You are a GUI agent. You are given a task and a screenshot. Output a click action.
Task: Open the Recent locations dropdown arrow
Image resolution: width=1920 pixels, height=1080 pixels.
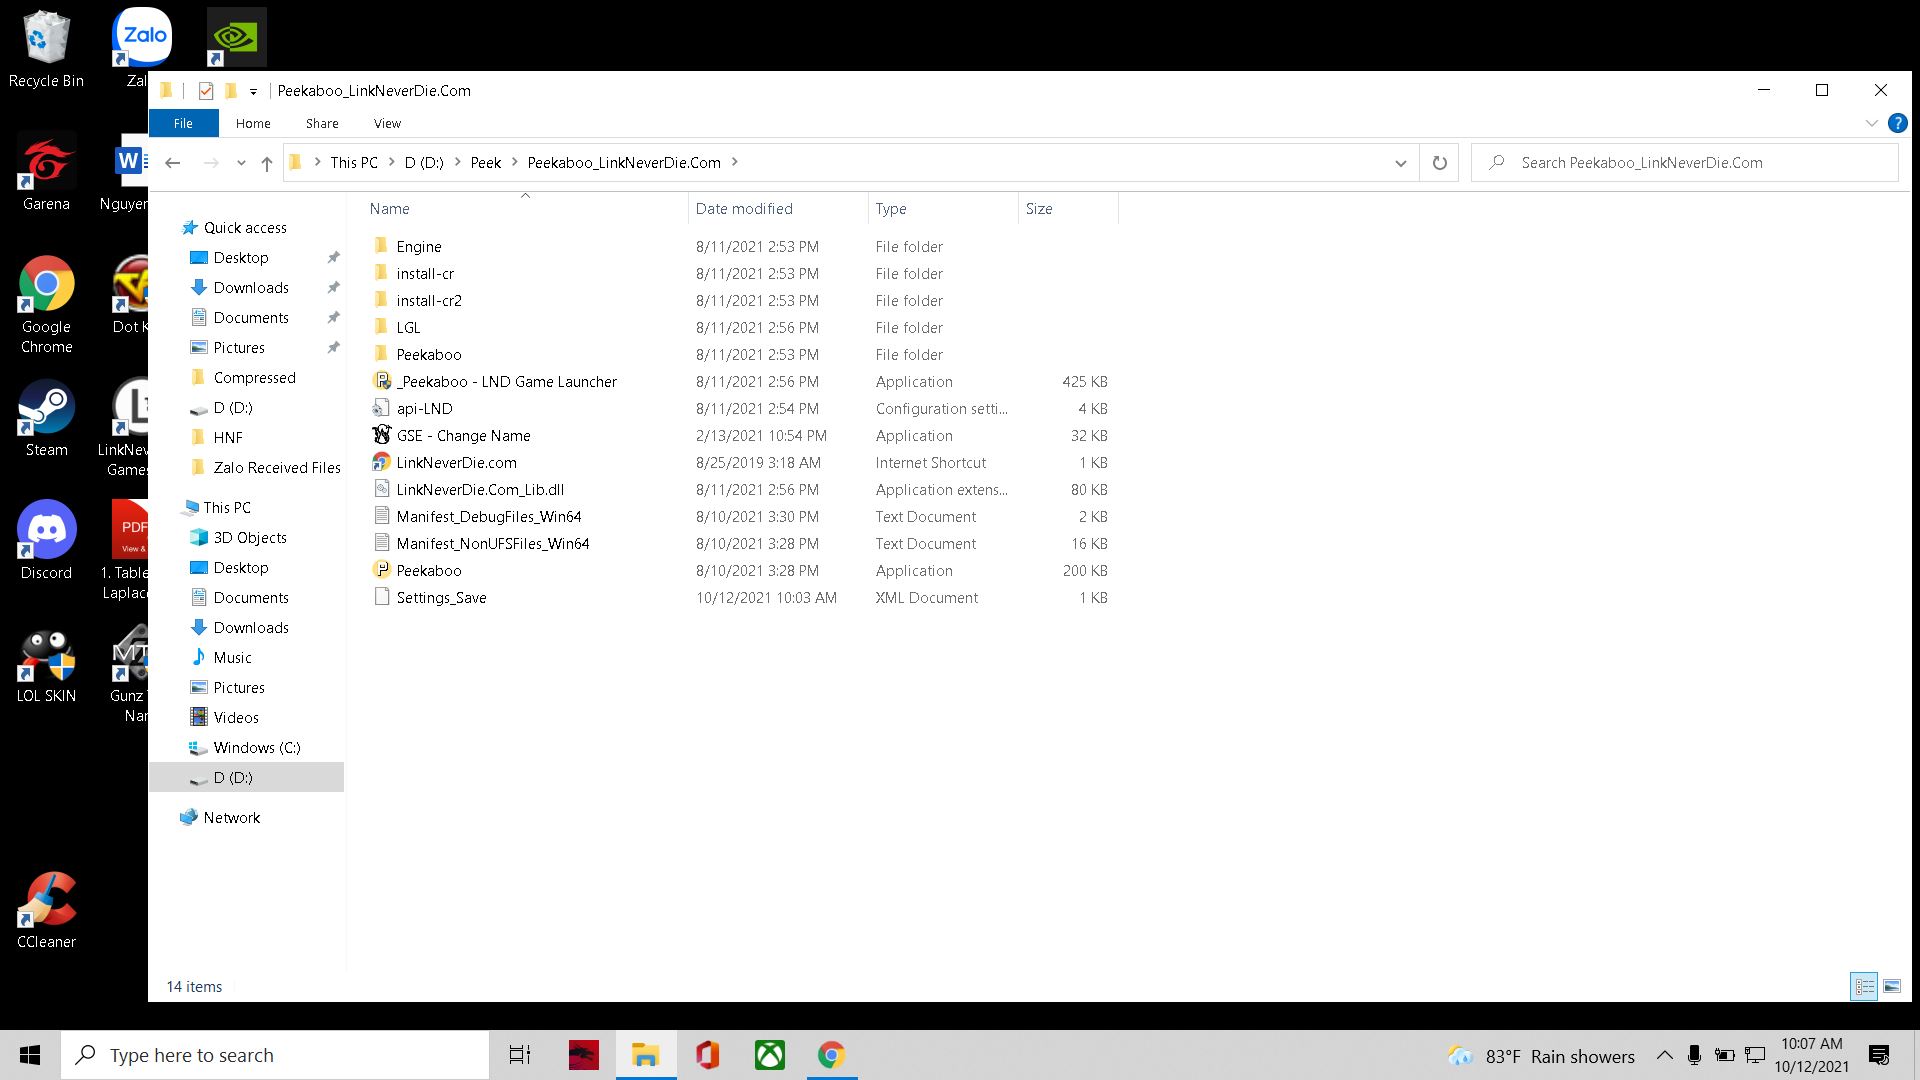[x=241, y=163]
